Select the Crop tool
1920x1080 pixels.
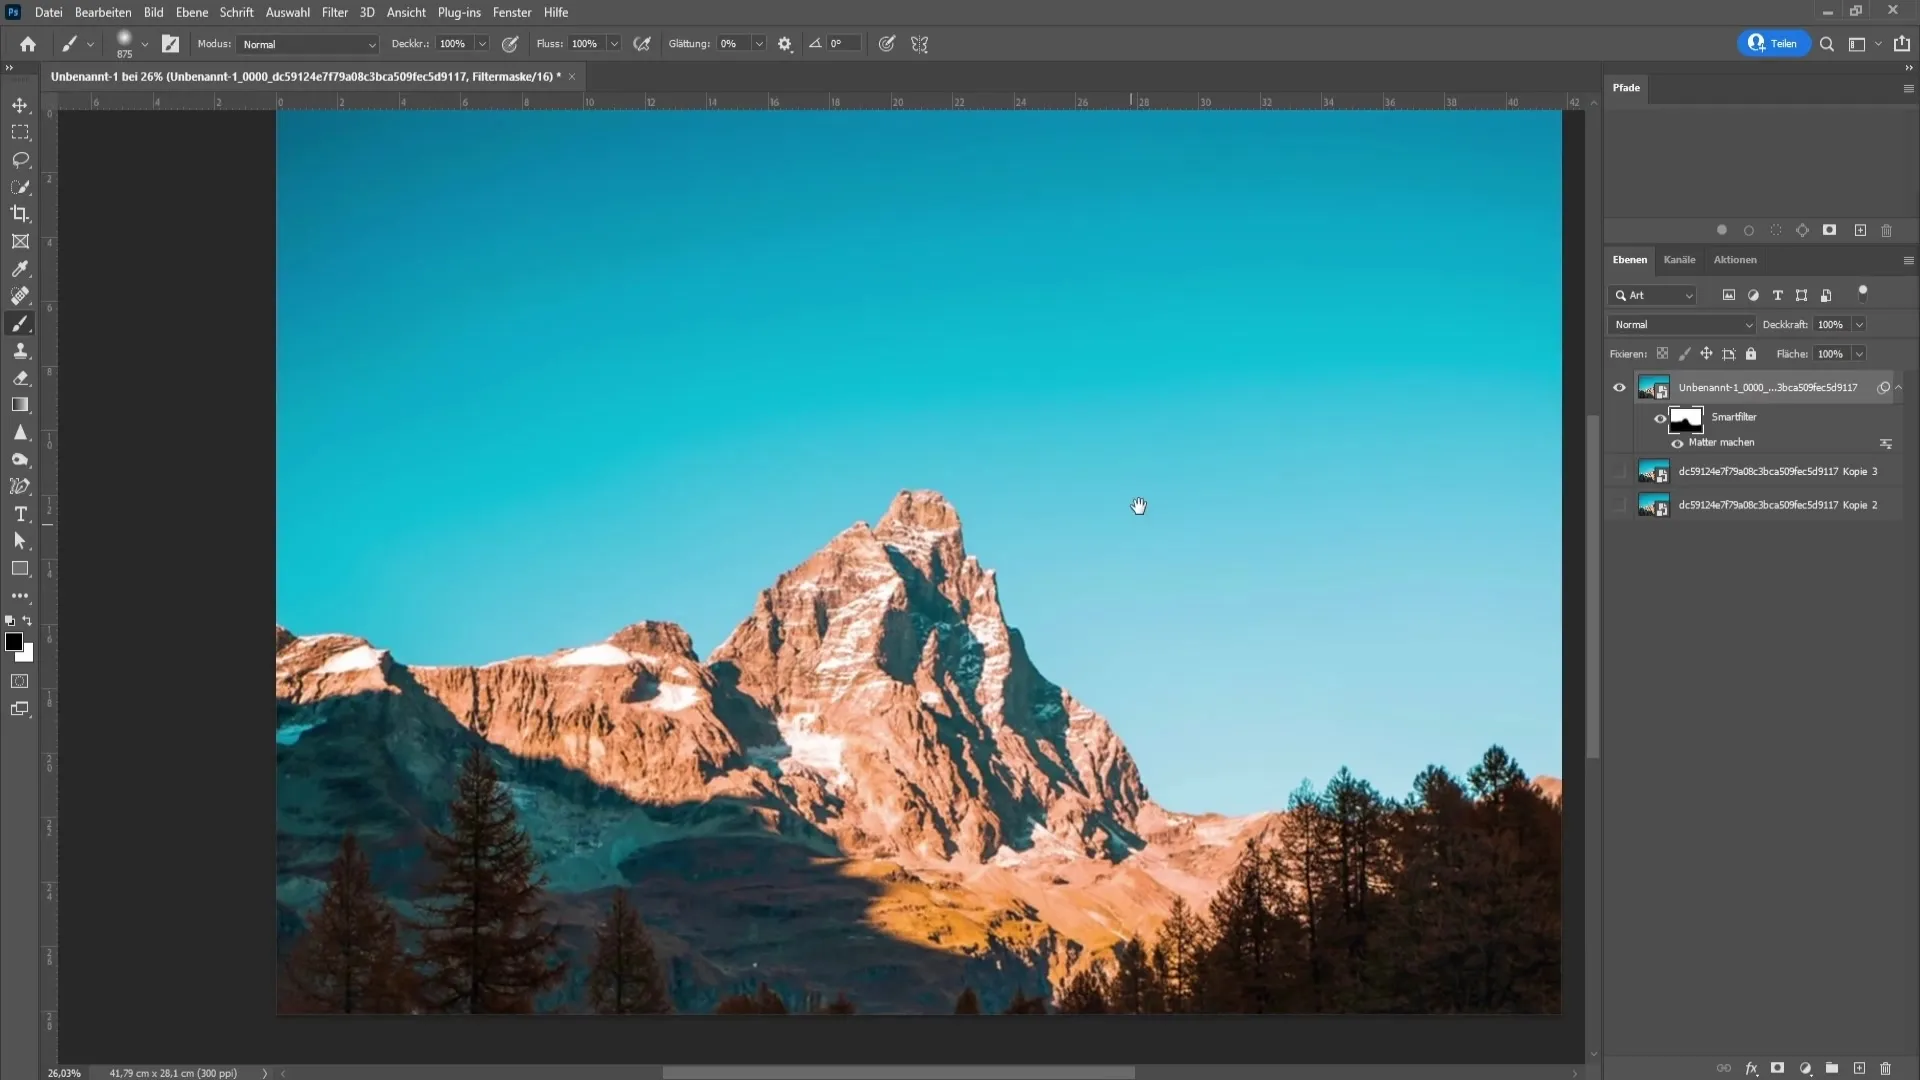click(20, 214)
